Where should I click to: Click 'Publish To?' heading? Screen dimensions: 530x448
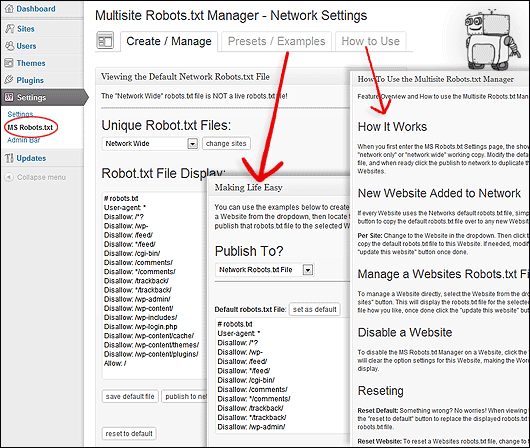249,251
